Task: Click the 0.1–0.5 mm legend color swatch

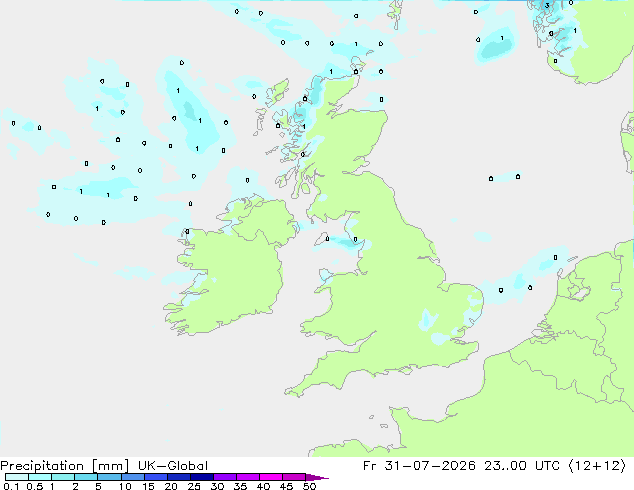Action: 17,477
